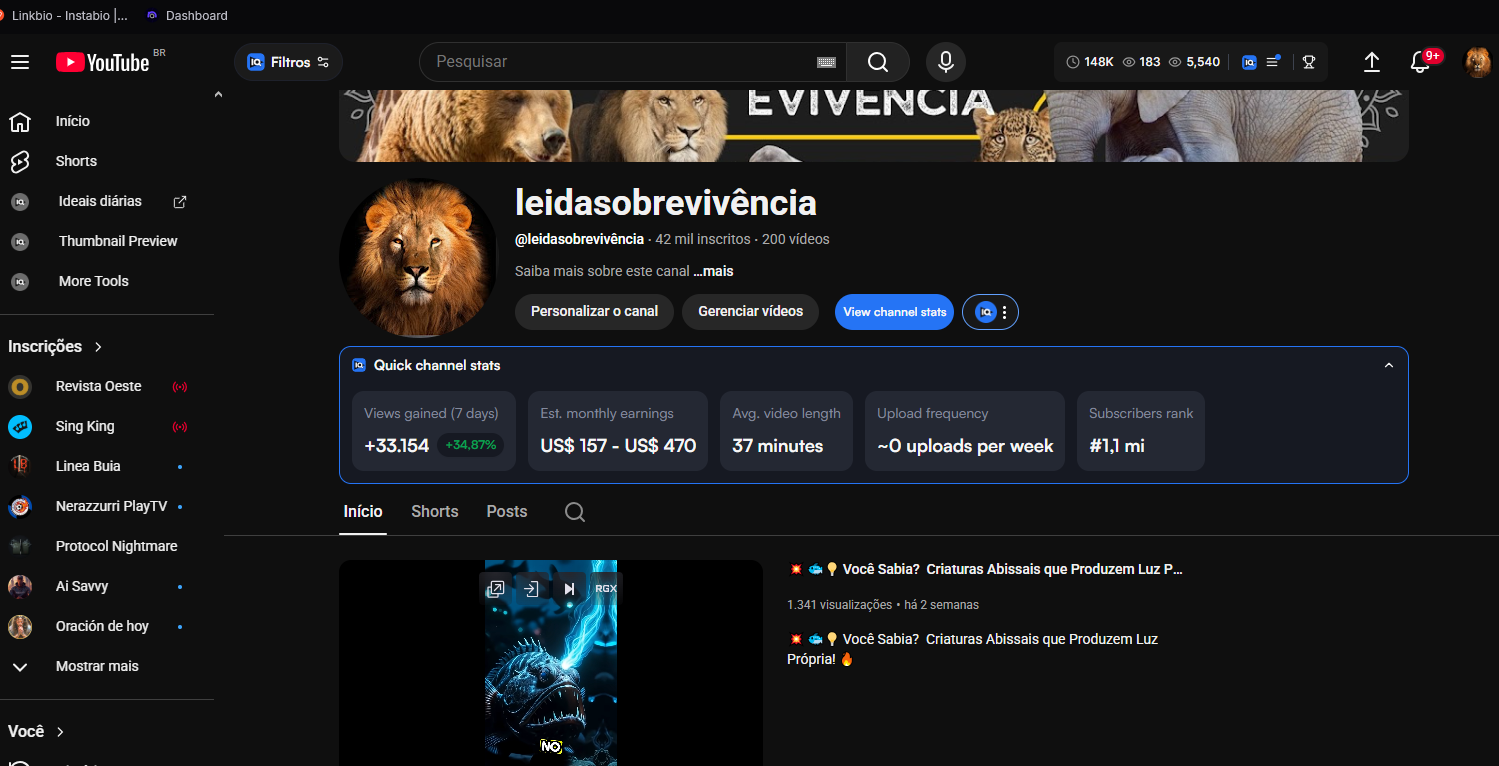Open the Você section chevron

coord(61,732)
